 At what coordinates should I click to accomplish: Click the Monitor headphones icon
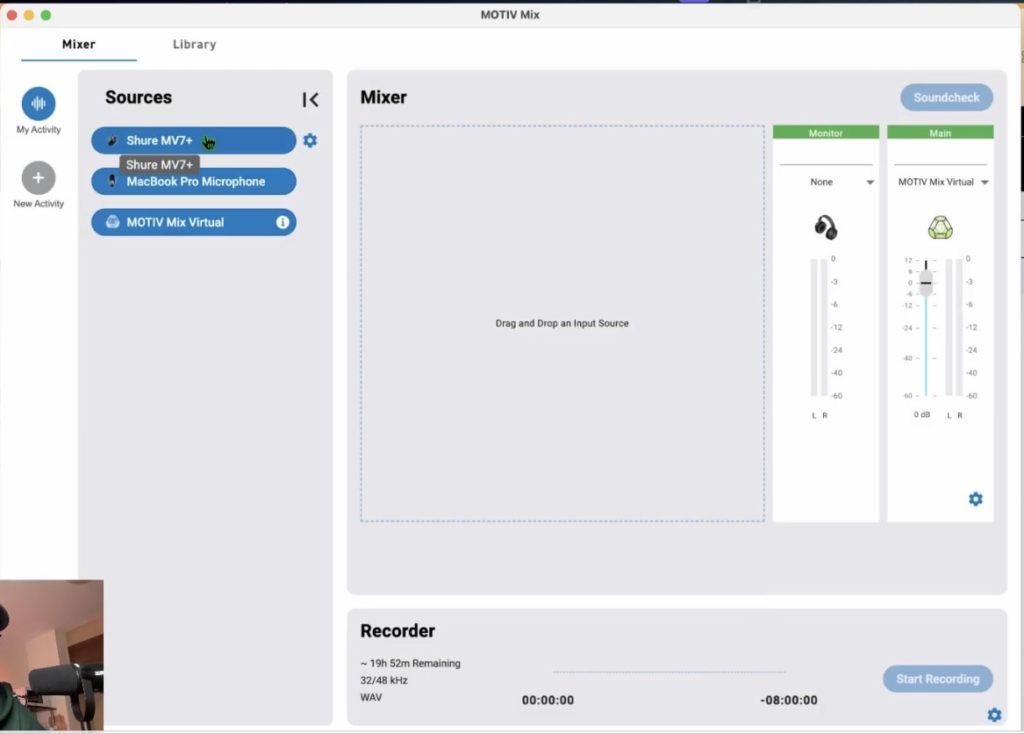825,228
